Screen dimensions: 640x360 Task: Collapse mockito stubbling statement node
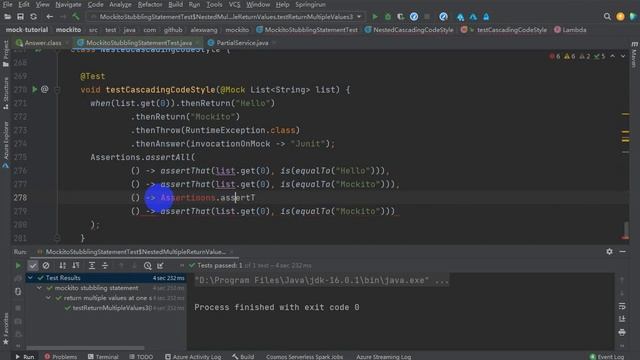[x=39, y=288]
